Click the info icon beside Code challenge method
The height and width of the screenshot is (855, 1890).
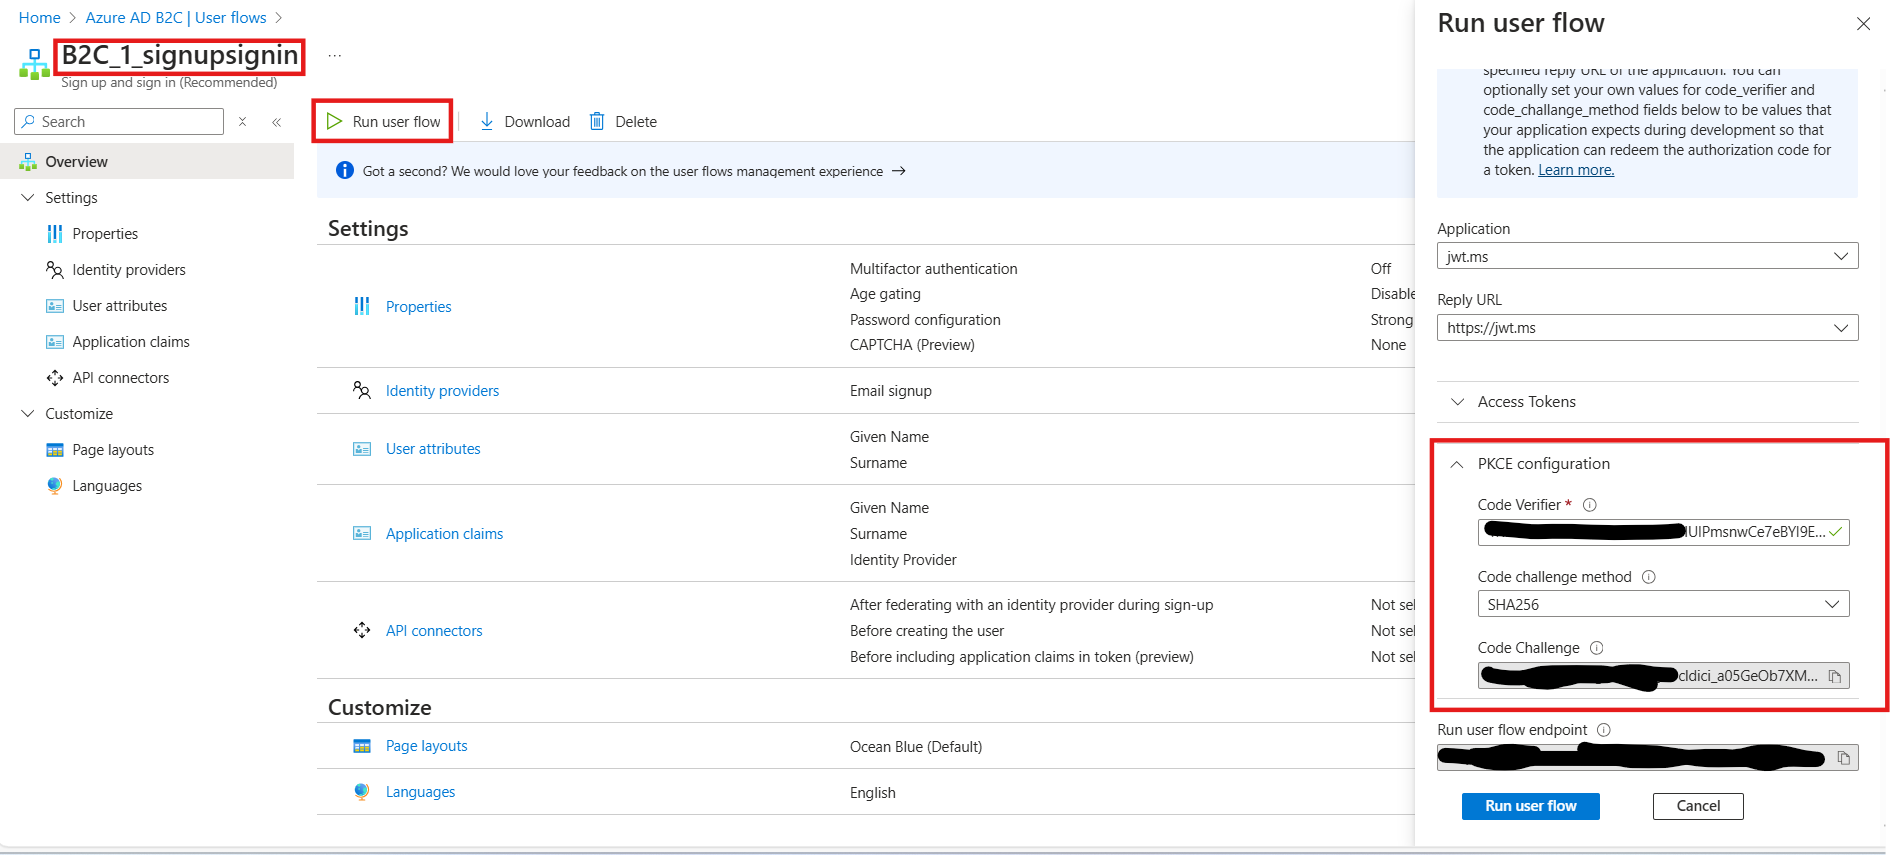click(1649, 577)
